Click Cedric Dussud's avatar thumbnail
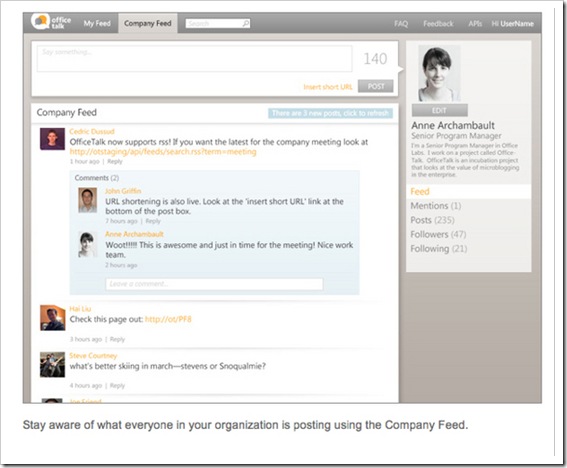The image size is (567, 468). 52,139
